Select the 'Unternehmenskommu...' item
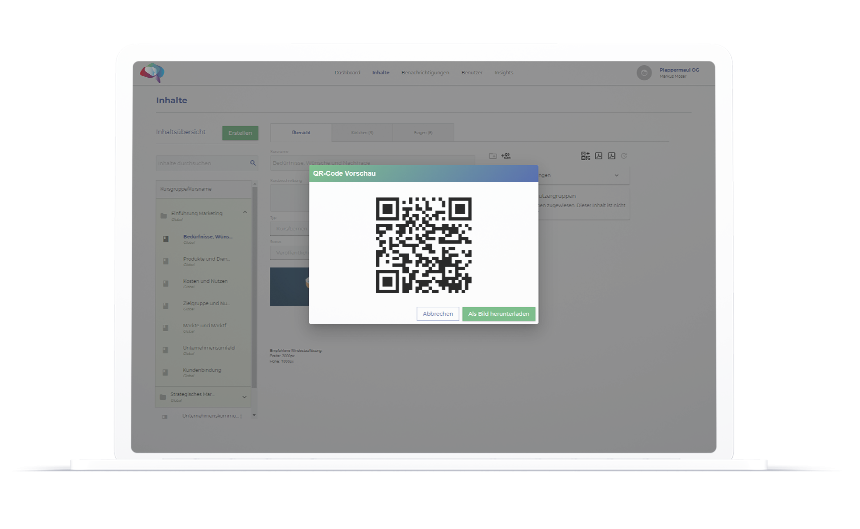Screen dimensions: 860x529 212,416
